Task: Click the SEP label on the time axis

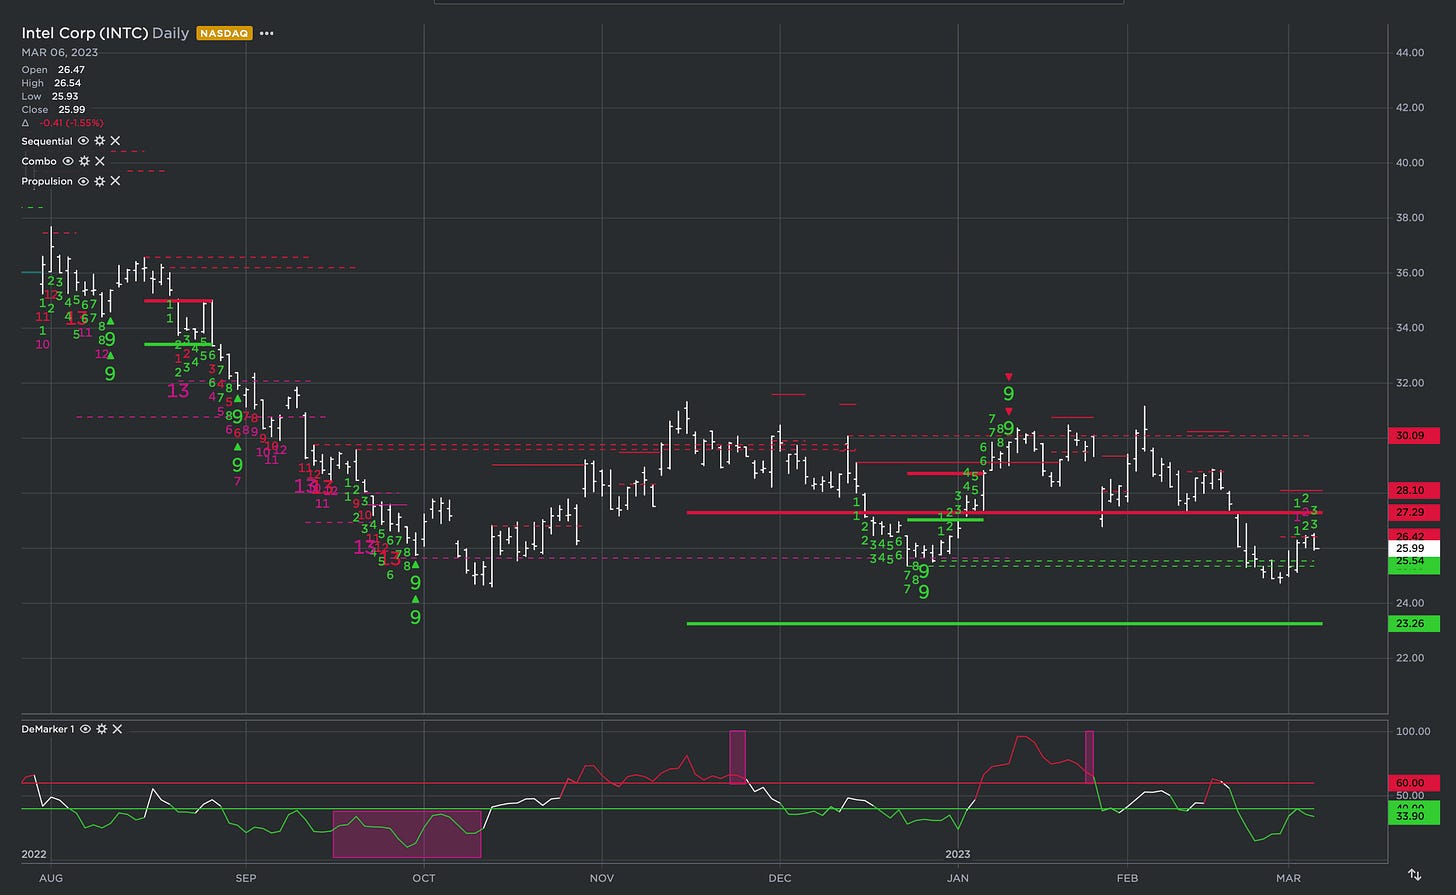Action: [246, 878]
